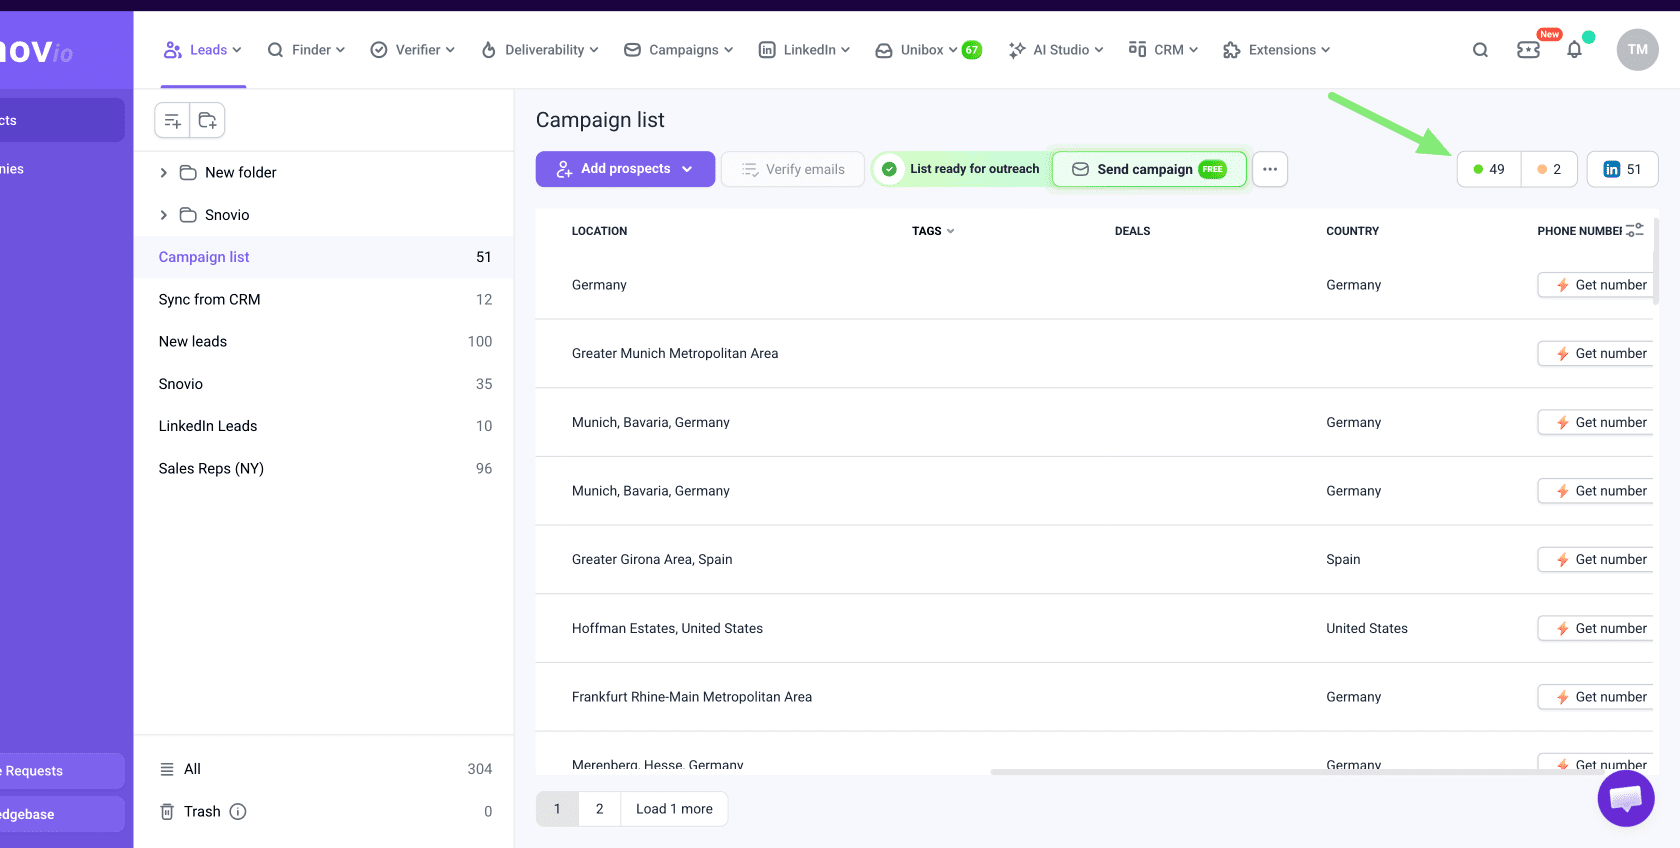Click the Campaign list heading
This screenshot has width=1680, height=848.
pos(600,120)
